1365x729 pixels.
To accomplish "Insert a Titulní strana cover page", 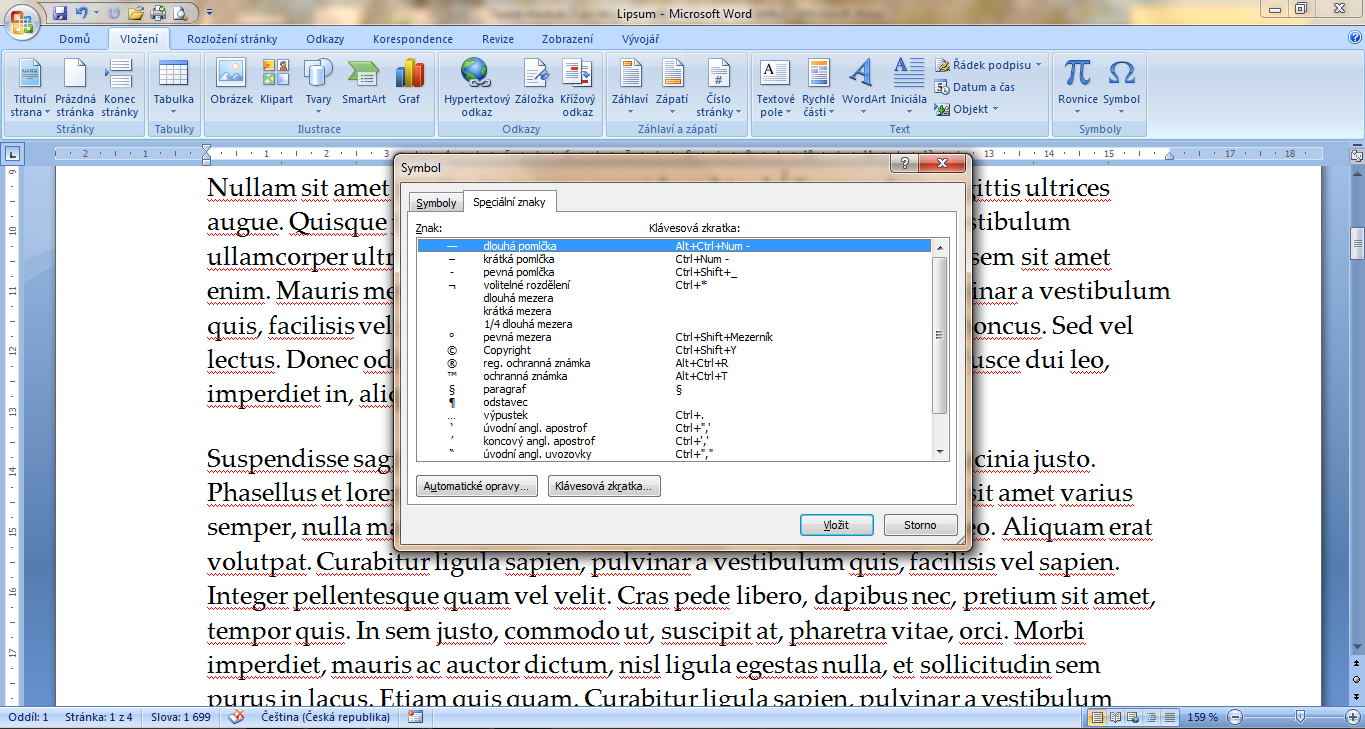I will [28, 88].
